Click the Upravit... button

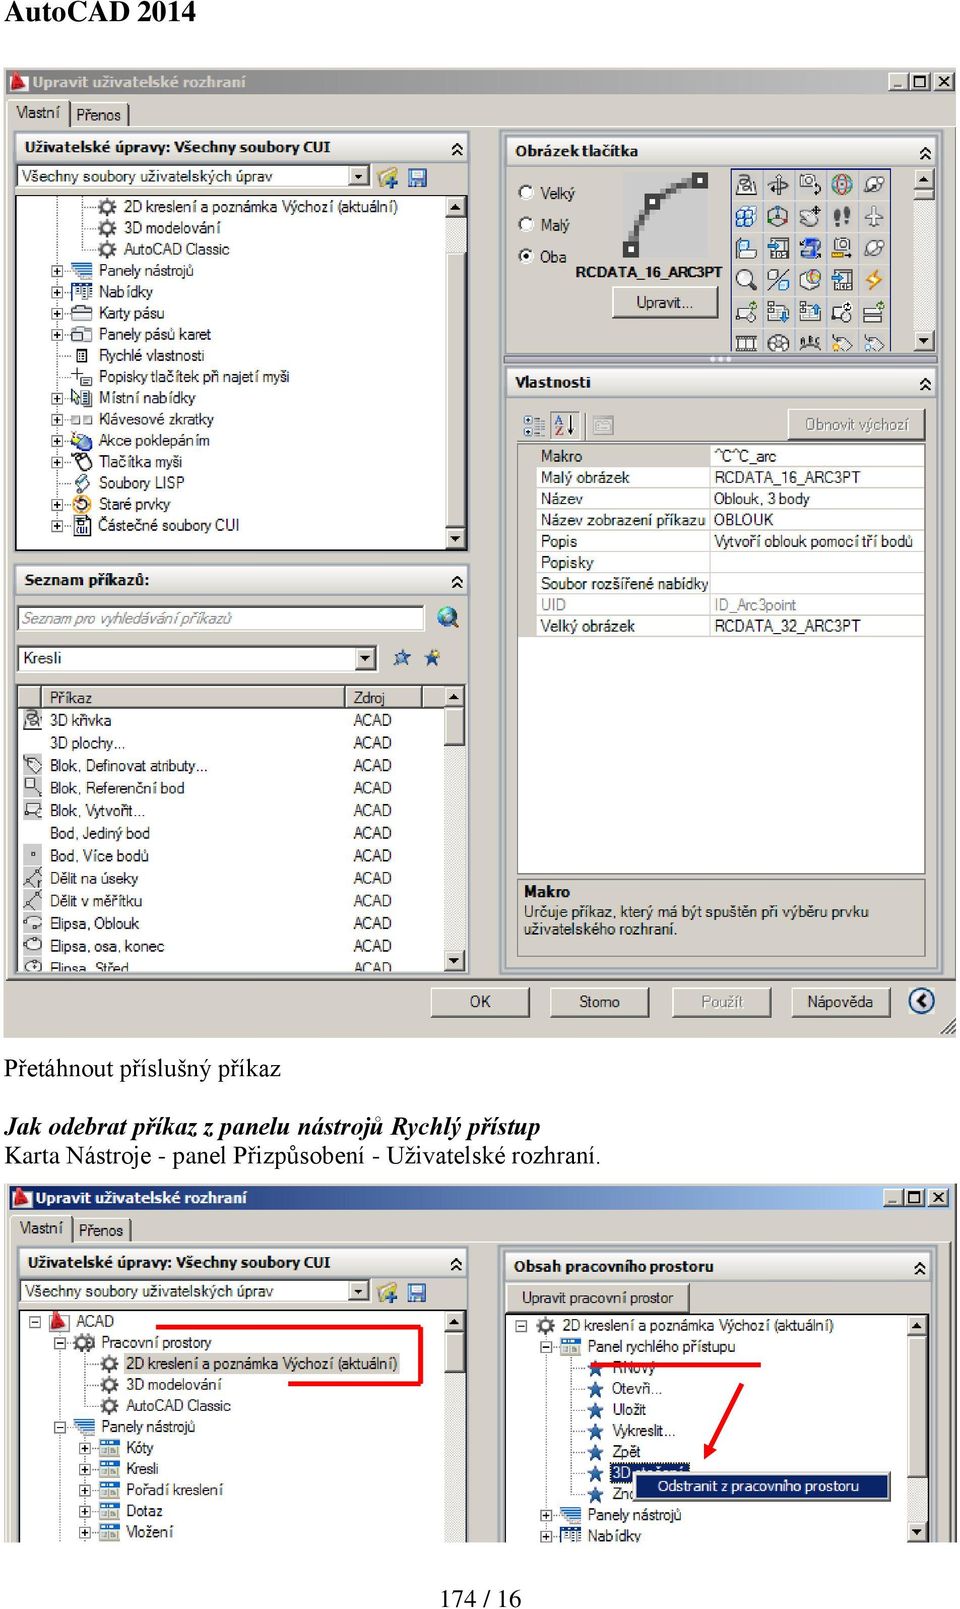click(x=665, y=302)
